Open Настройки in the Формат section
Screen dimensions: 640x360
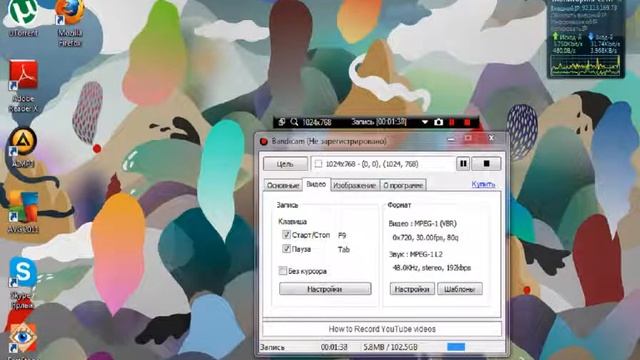(x=412, y=289)
